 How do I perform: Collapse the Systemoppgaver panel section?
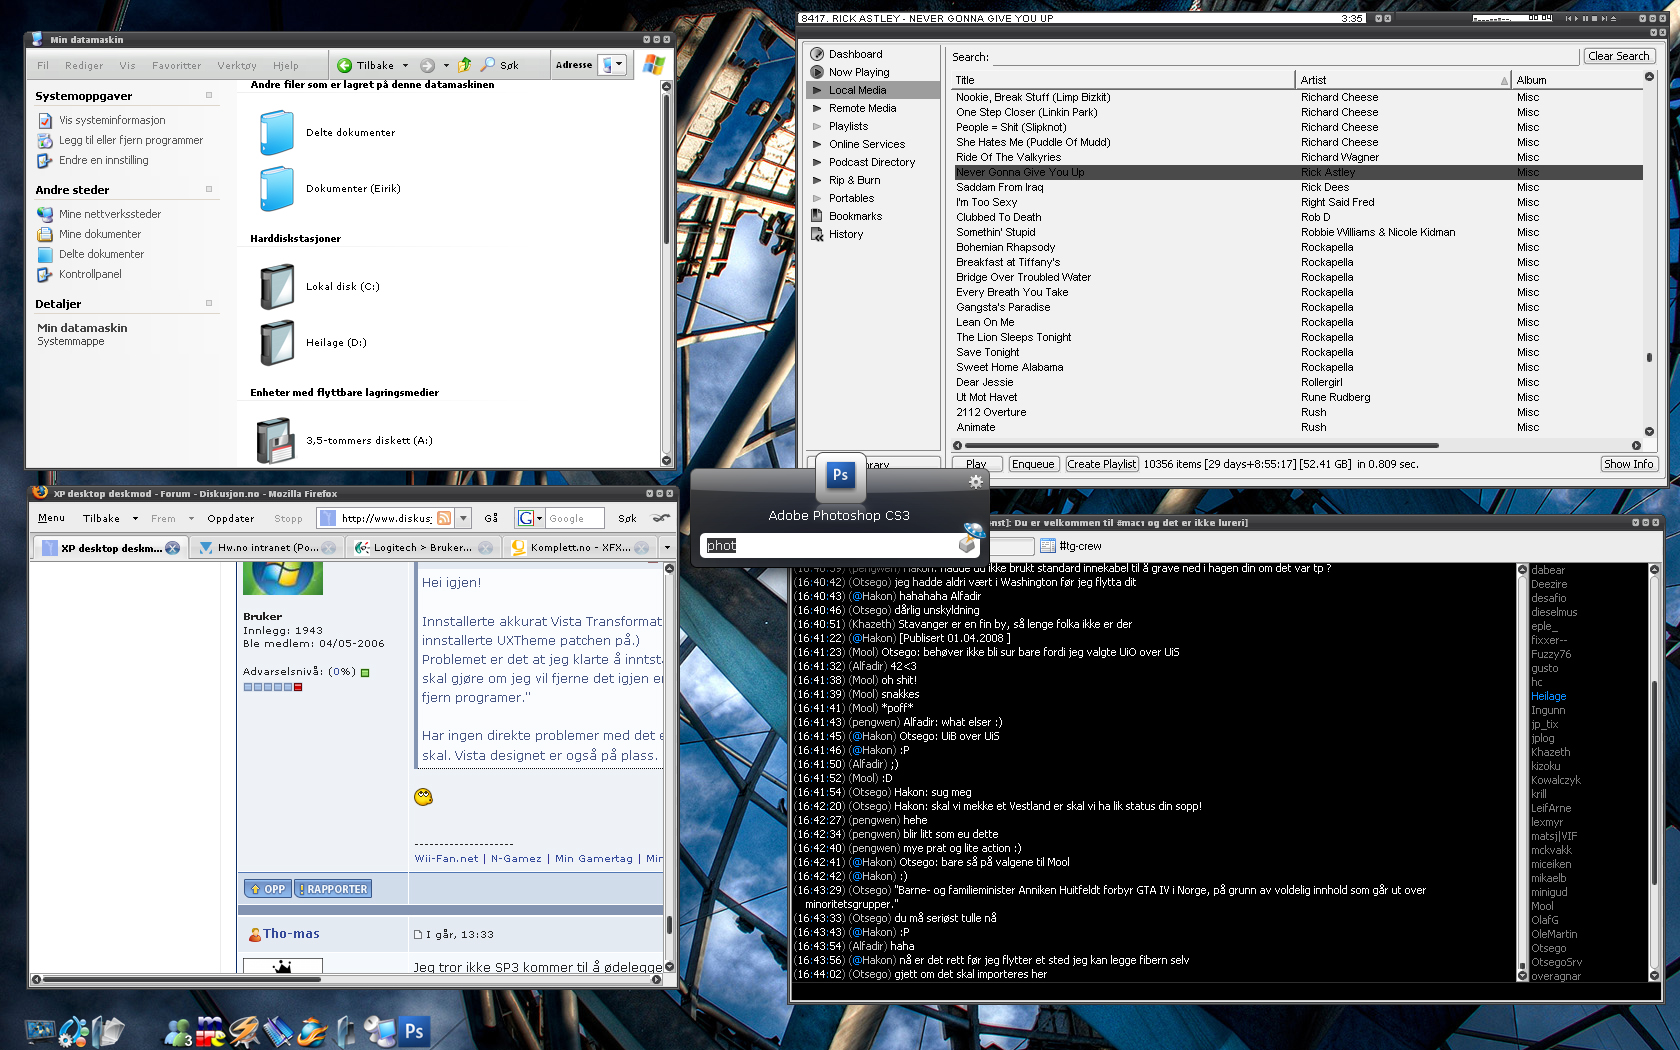point(209,96)
